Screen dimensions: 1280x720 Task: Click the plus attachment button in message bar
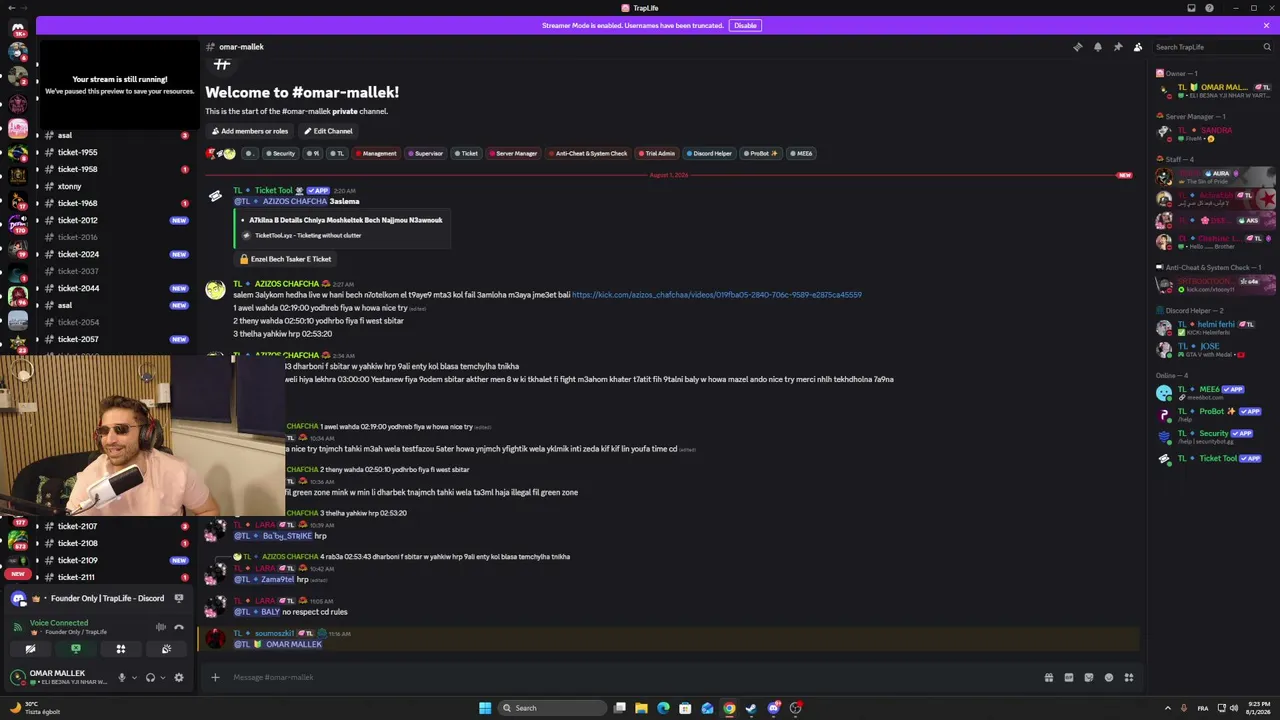coord(214,677)
